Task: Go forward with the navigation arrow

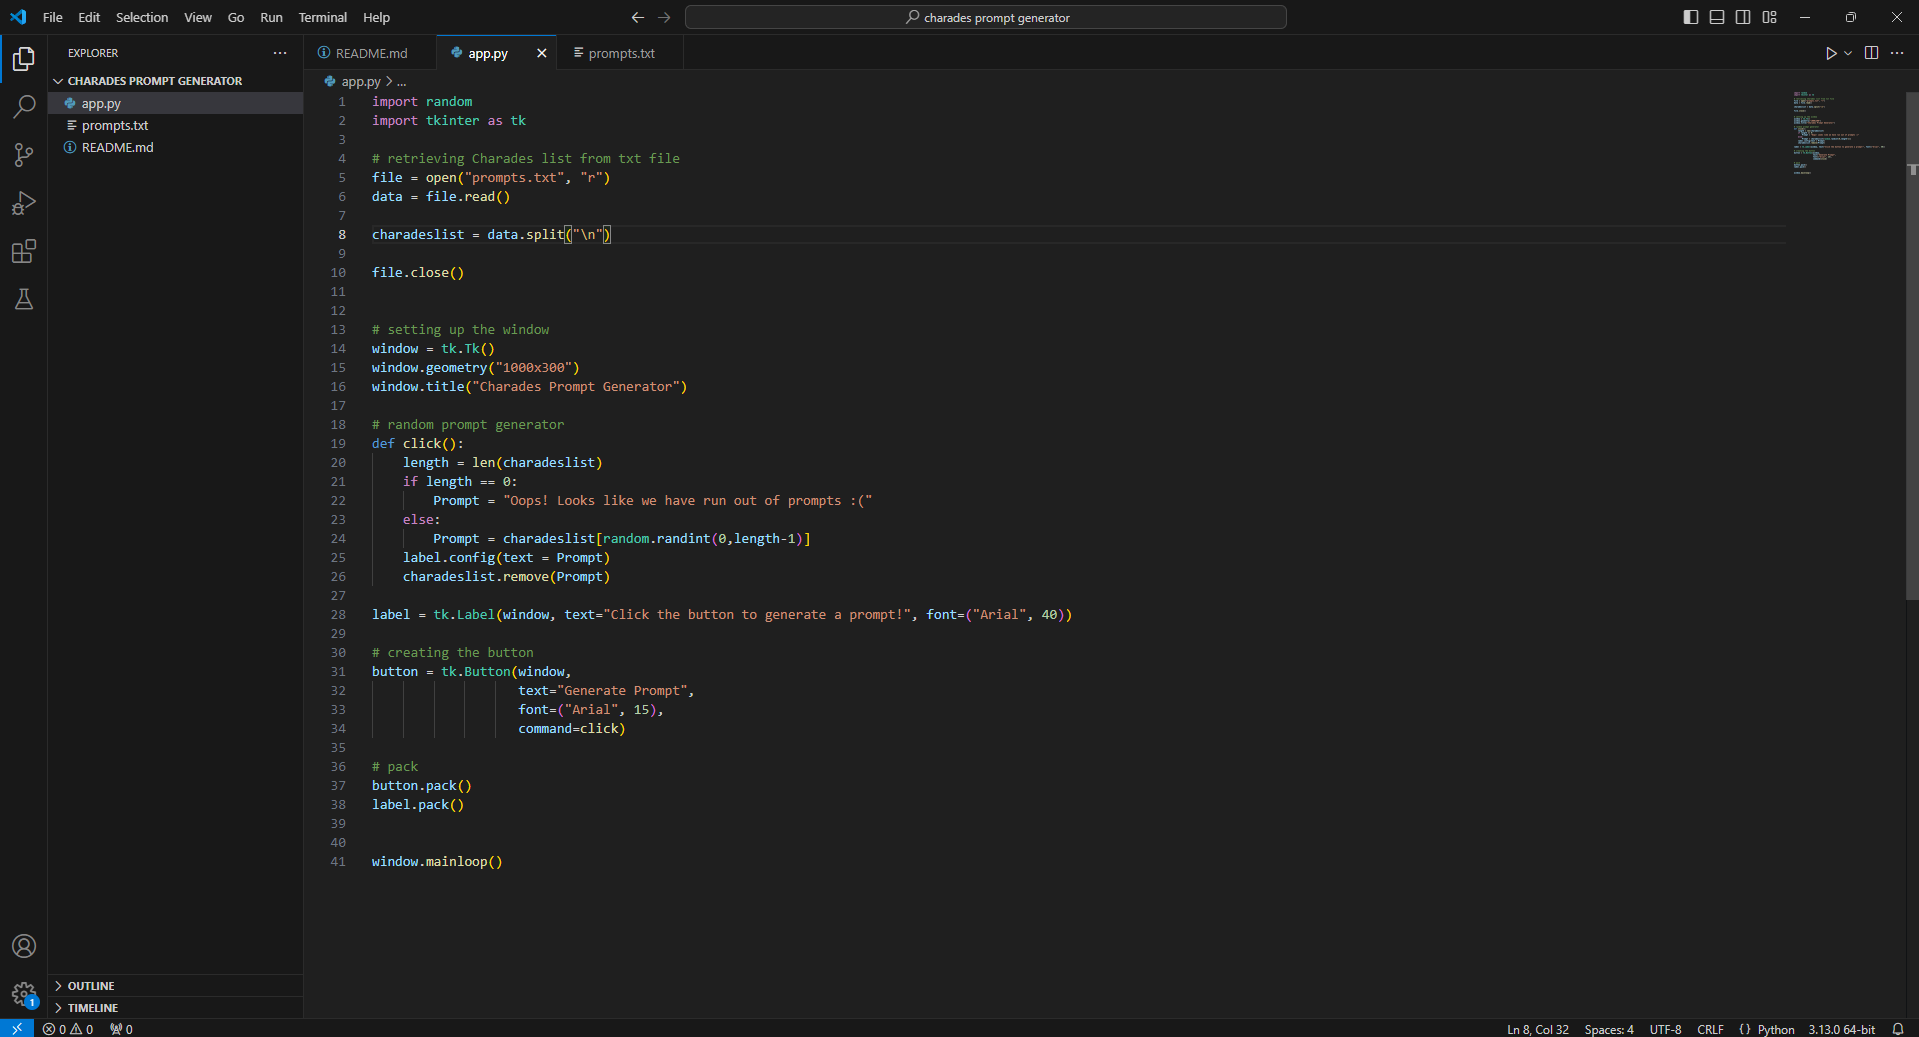Action: pyautogui.click(x=664, y=17)
